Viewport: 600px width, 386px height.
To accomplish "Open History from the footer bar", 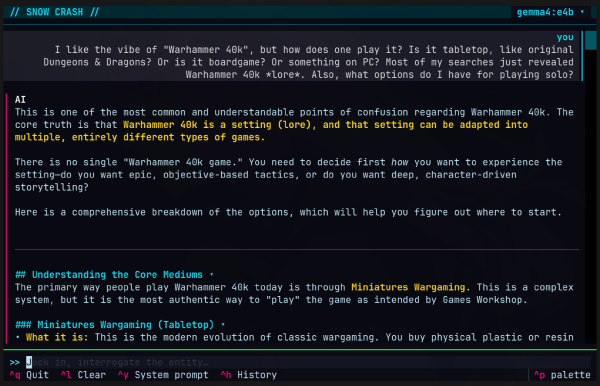I will [x=248, y=375].
